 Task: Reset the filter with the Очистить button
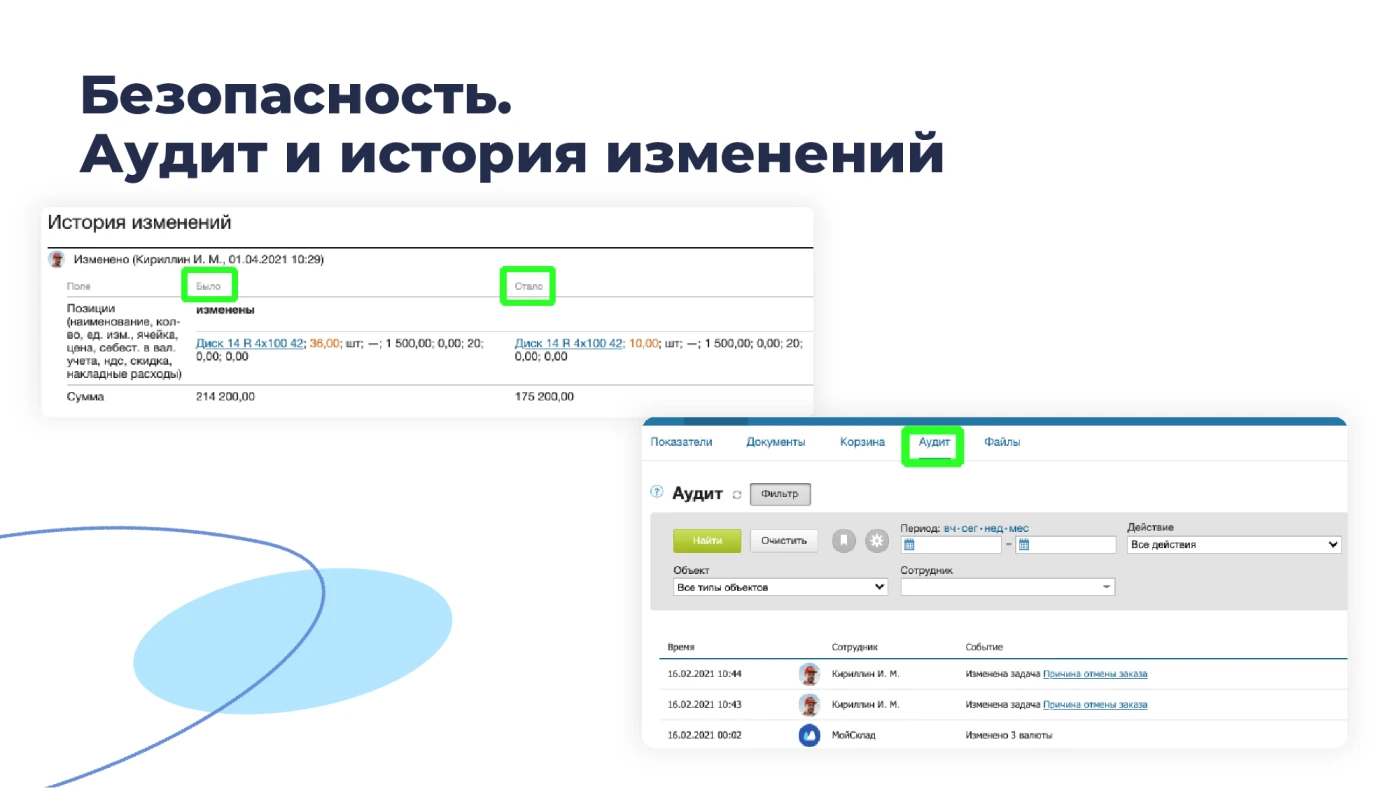[x=784, y=541]
